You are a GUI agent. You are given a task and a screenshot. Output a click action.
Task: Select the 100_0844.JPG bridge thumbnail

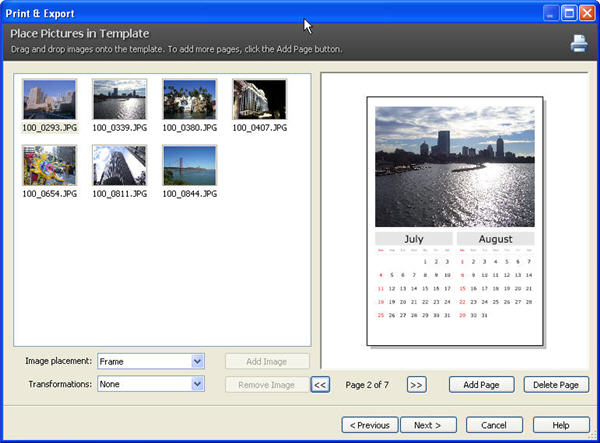click(190, 165)
